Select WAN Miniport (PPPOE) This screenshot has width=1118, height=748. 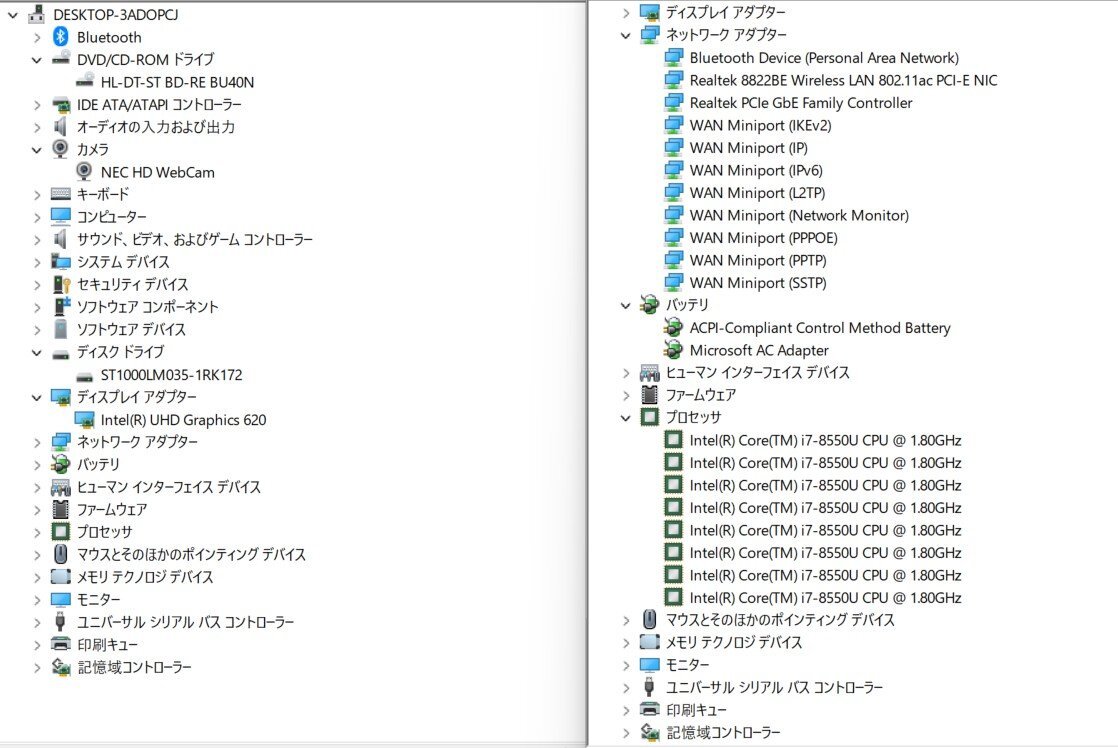coord(764,237)
